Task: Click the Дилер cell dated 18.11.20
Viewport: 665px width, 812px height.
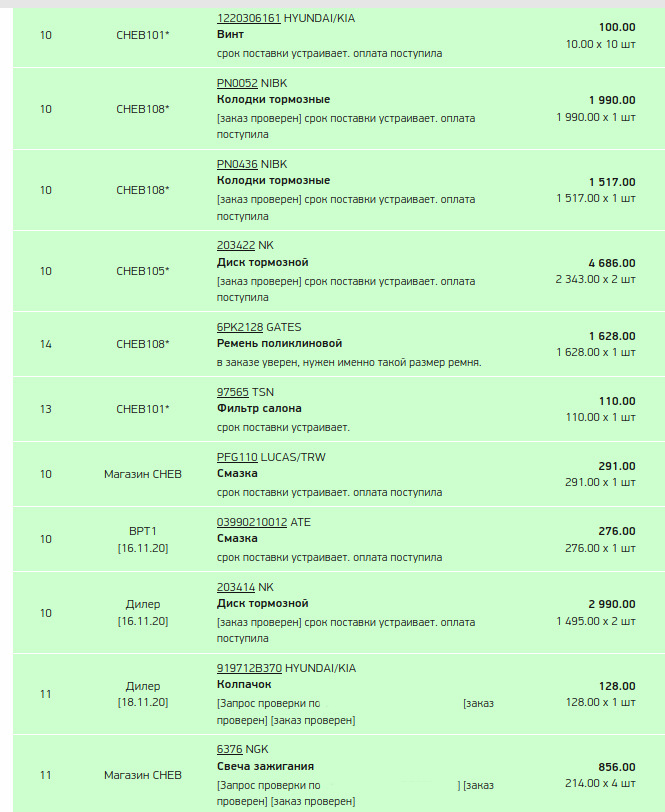Action: [143, 694]
